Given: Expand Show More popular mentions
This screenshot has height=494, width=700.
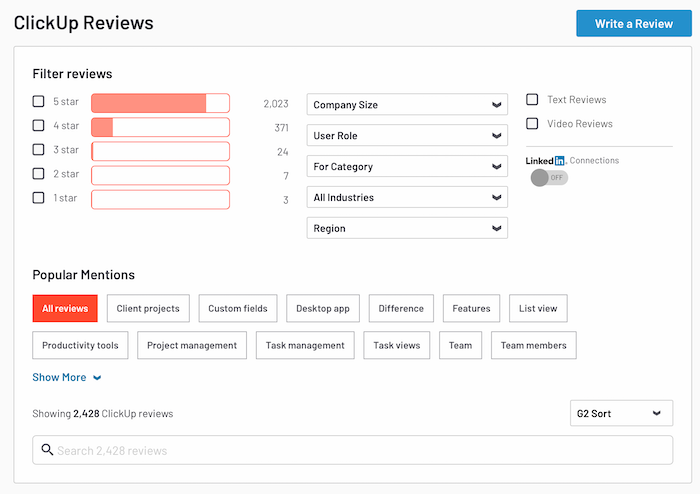Looking at the screenshot, I should [x=67, y=378].
